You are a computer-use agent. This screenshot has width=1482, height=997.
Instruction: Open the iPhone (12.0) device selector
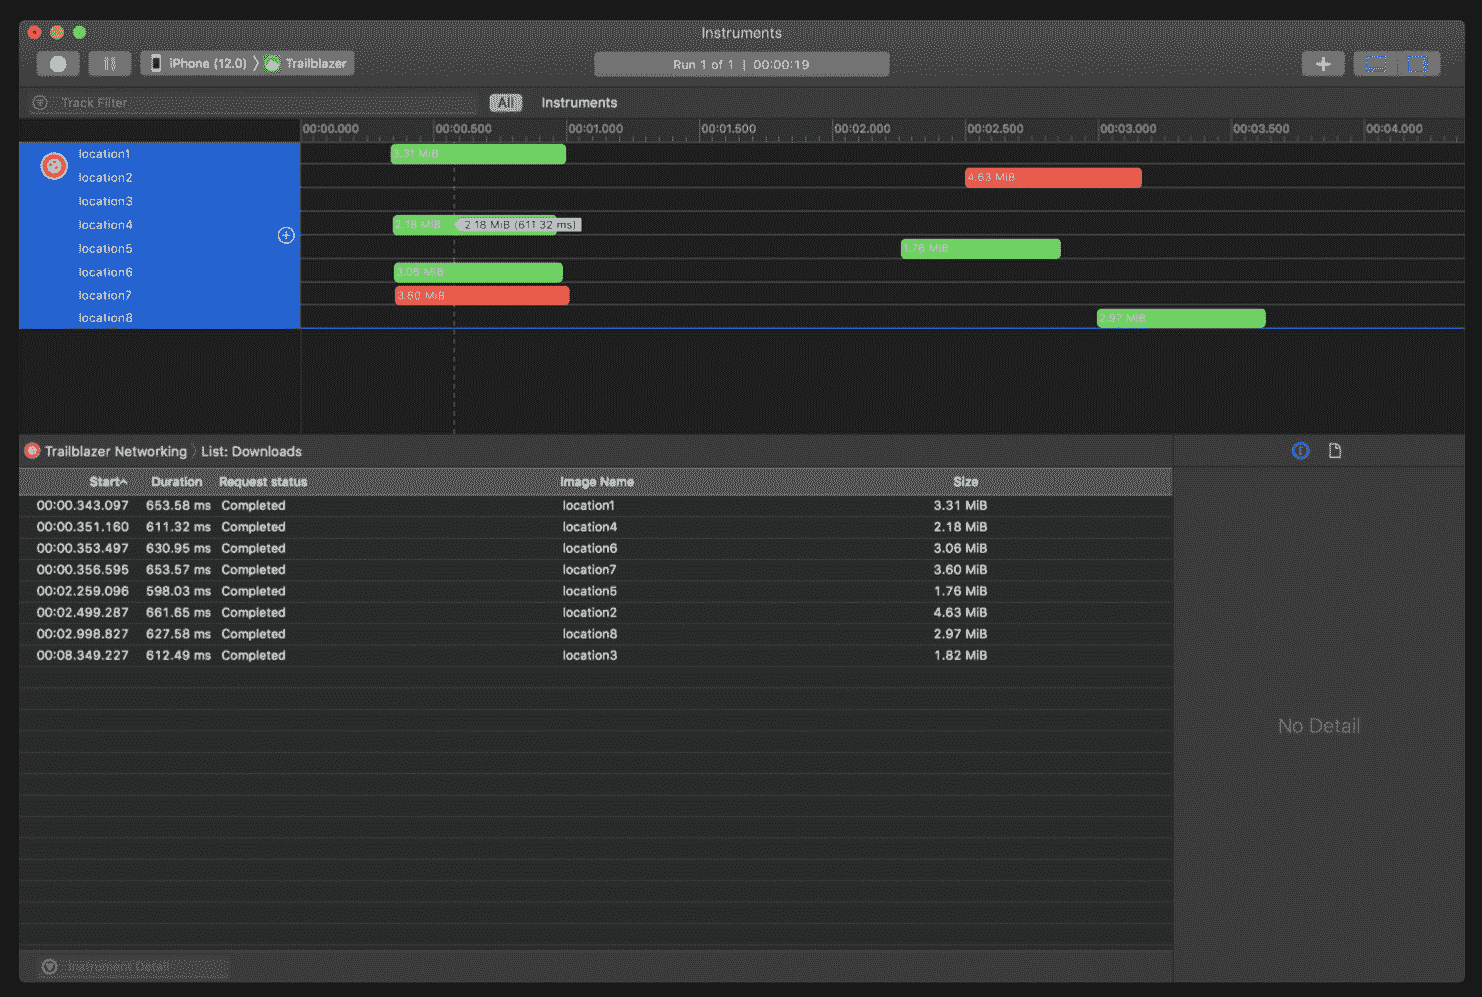198,64
